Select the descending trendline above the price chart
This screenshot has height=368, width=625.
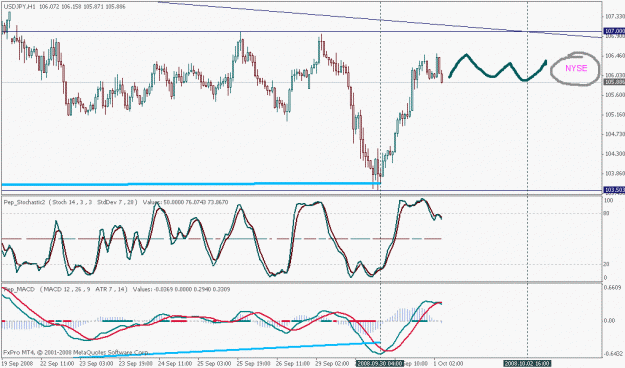pyautogui.click(x=379, y=20)
